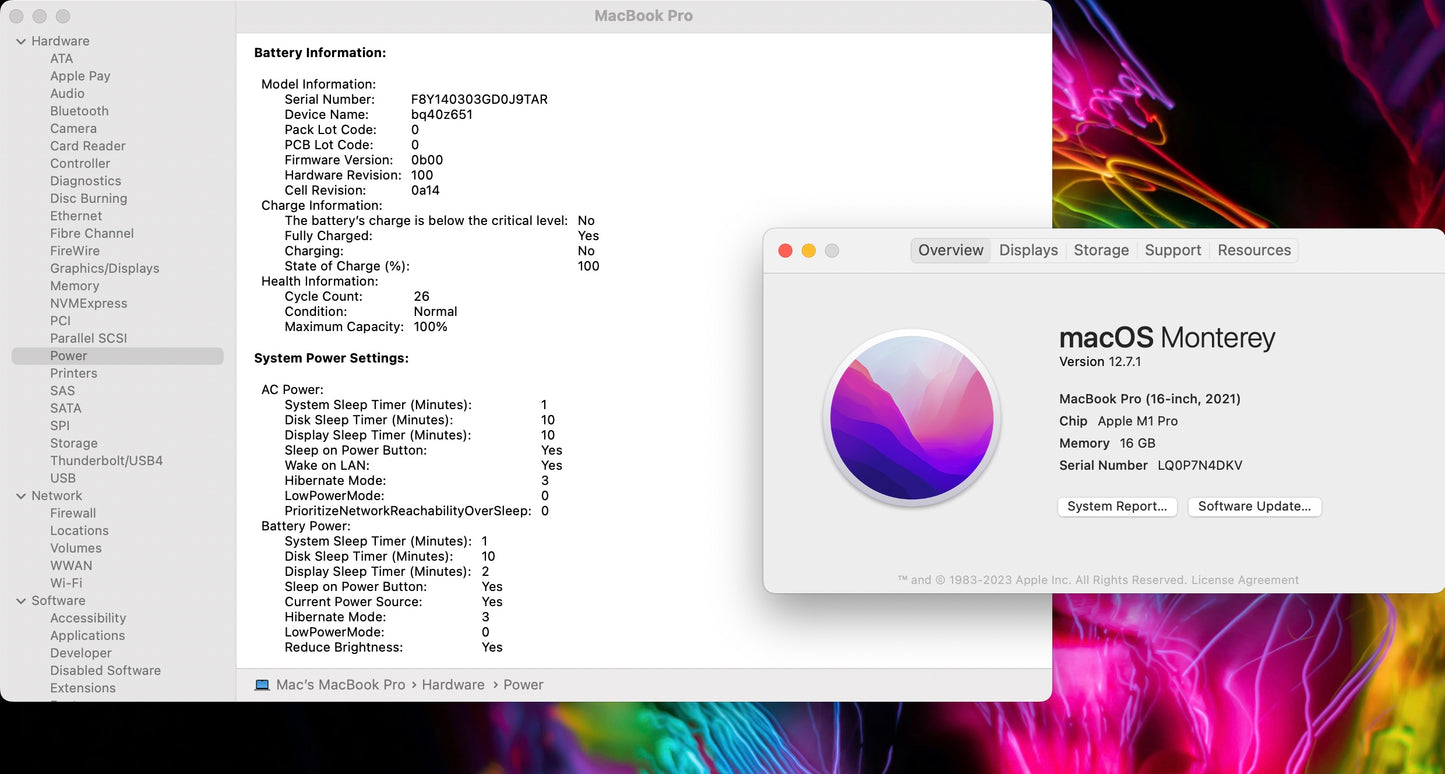Image resolution: width=1445 pixels, height=774 pixels.
Task: Select Disabled Software in the sidebar
Action: point(105,671)
